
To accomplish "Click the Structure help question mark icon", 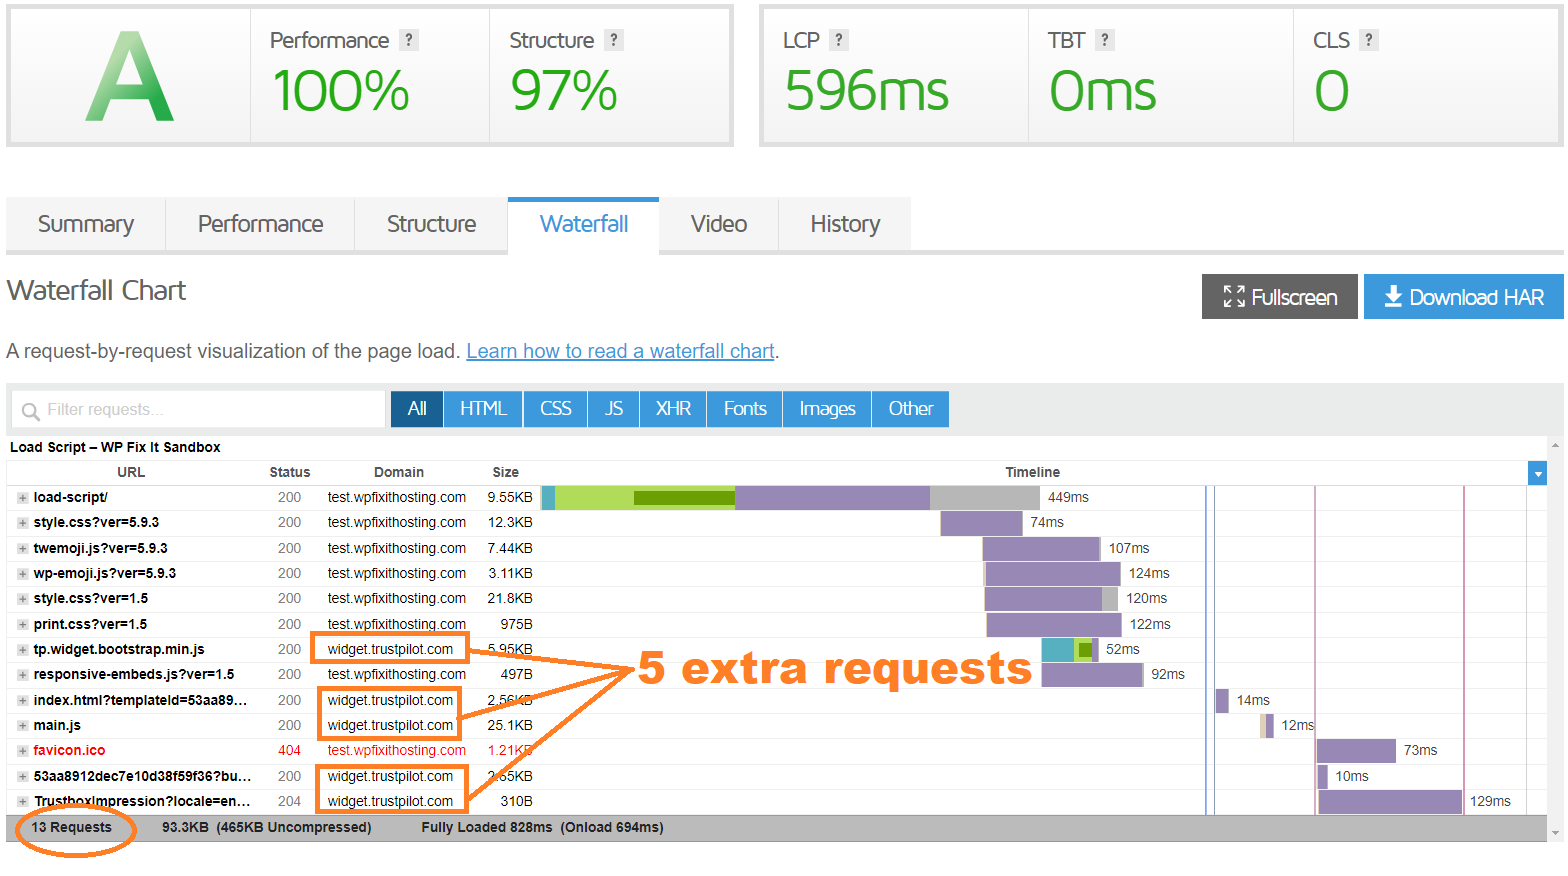I will point(614,40).
